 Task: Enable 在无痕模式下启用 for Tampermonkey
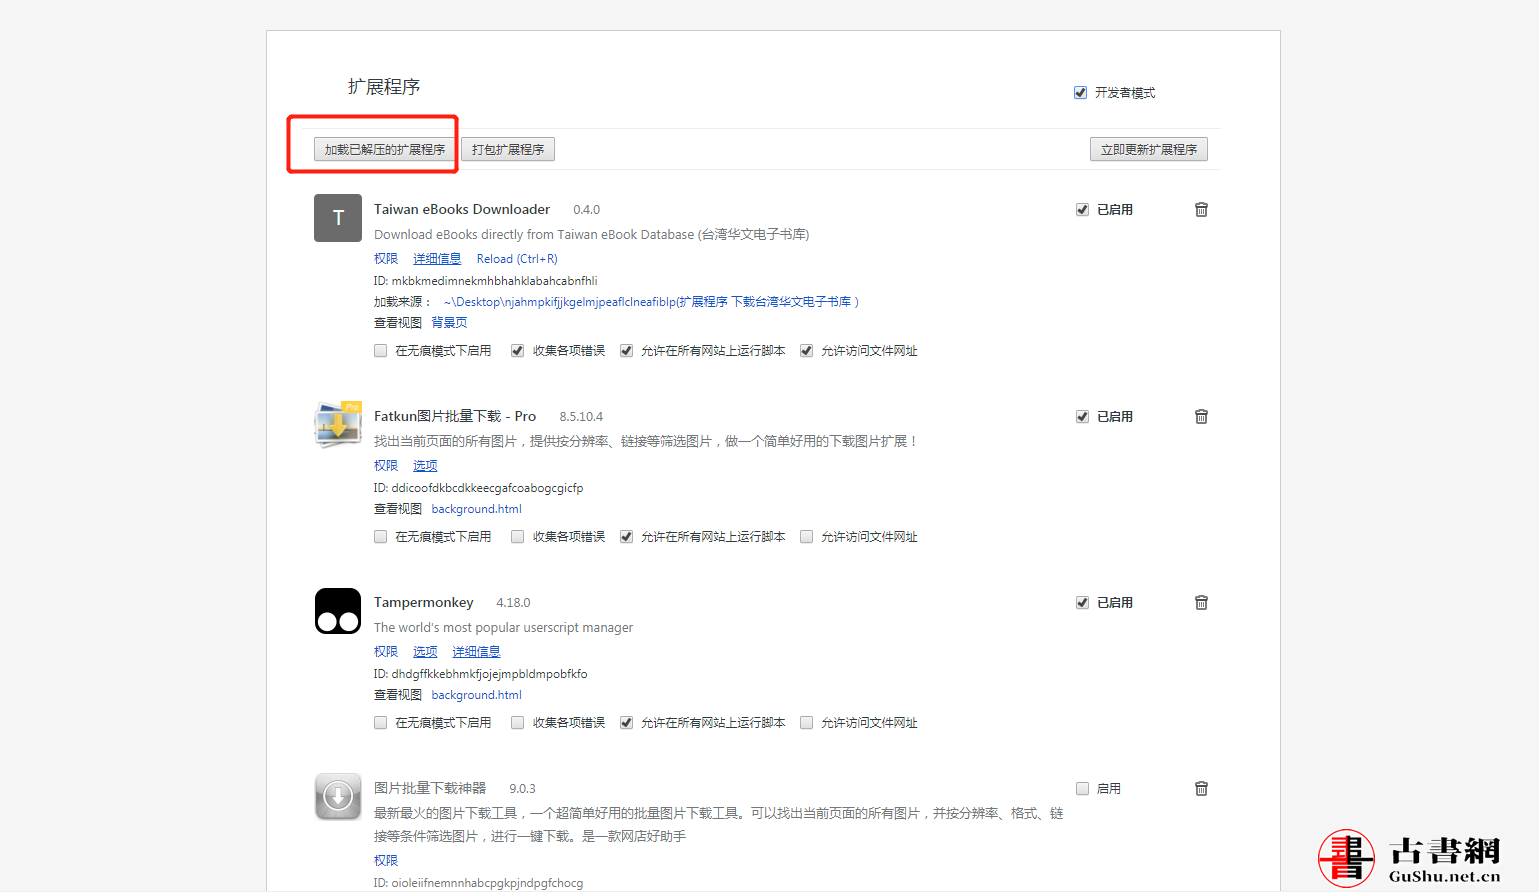(x=380, y=723)
